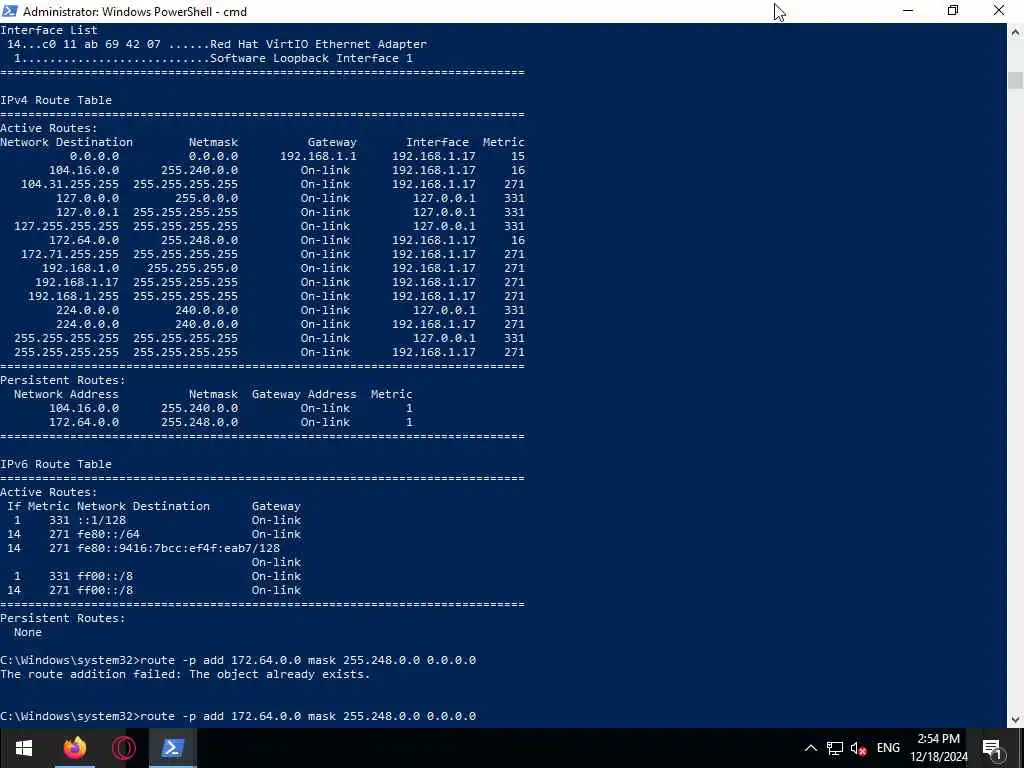The image size is (1024, 768).
Task: Click the 'IPv4 Route Table' heading
Action: tap(56, 100)
